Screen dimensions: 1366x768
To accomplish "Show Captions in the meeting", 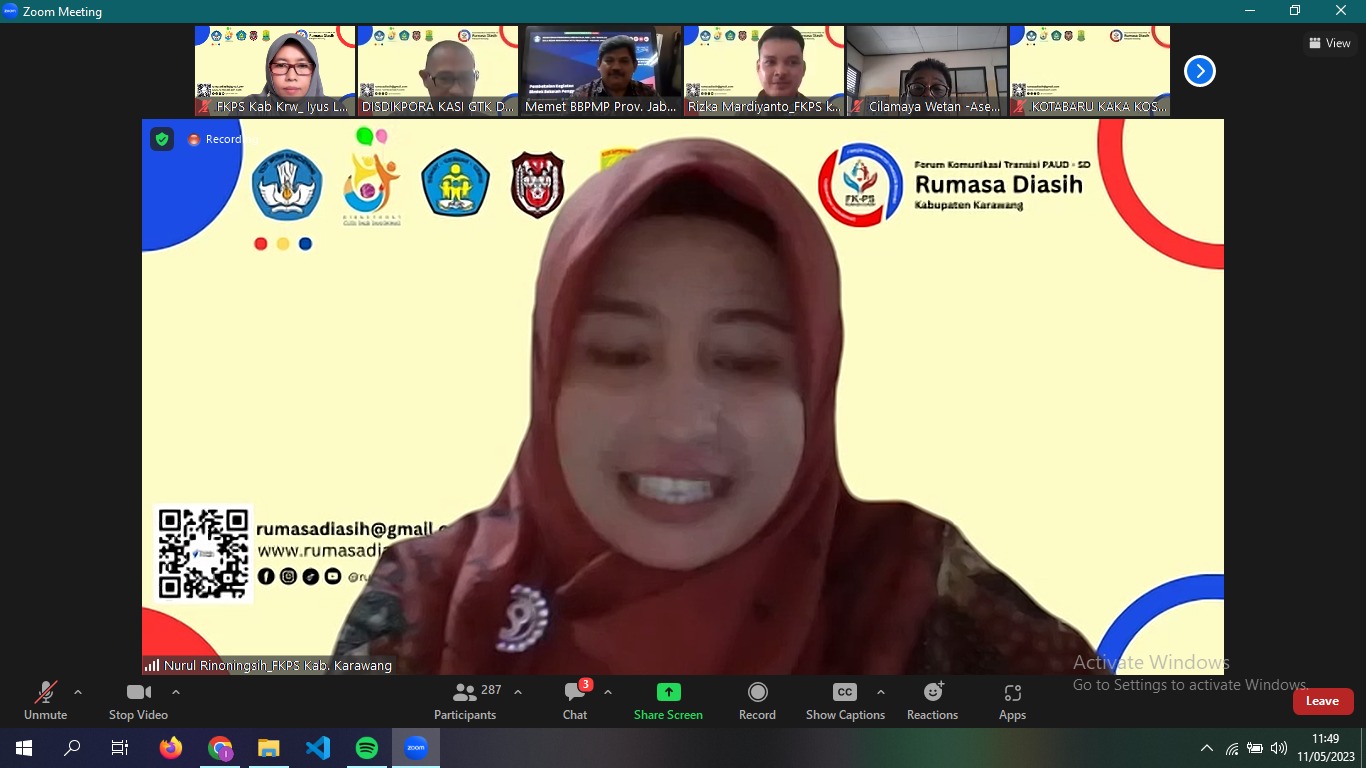I will (x=845, y=701).
